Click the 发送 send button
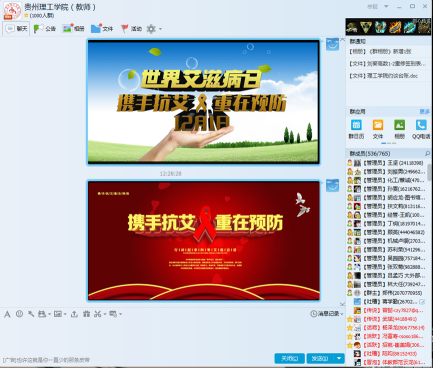Image resolution: width=433 pixels, height=368 pixels. click(320, 358)
